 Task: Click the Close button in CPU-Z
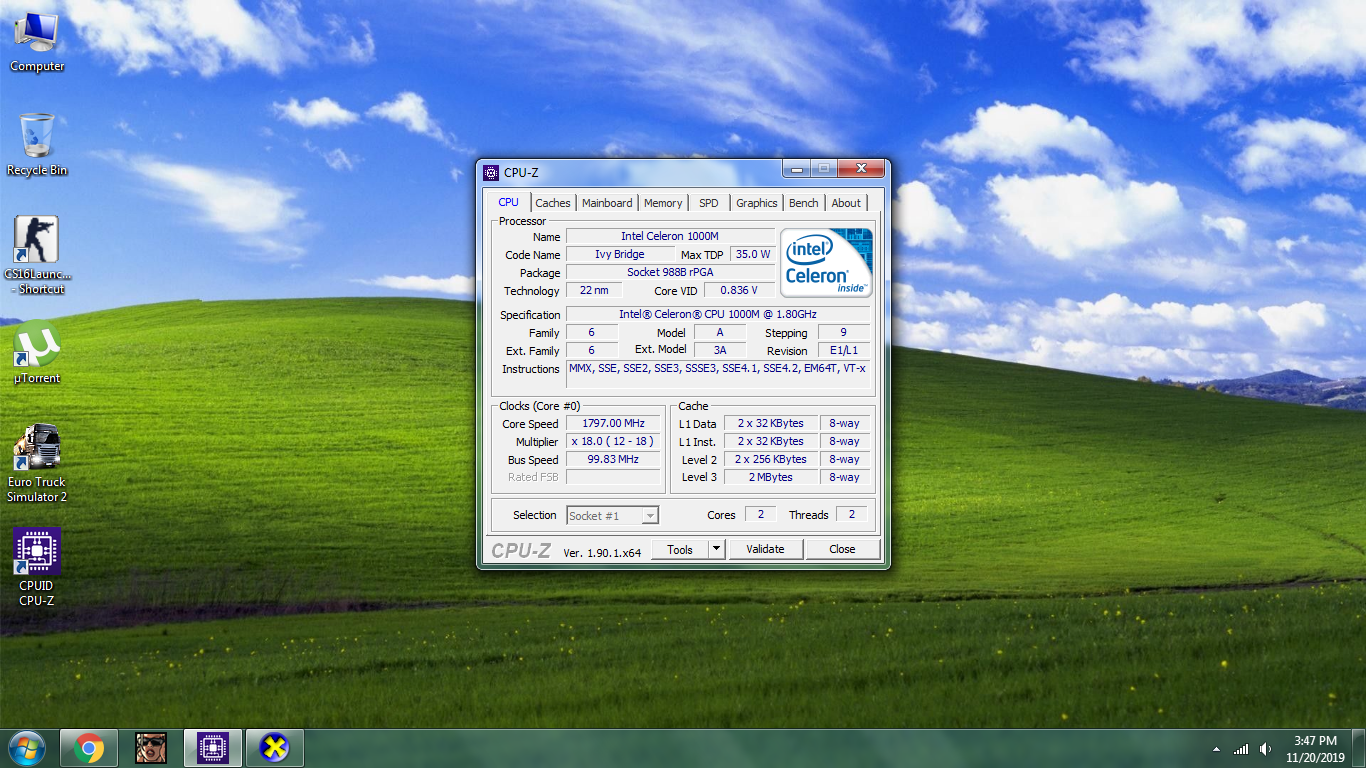842,549
